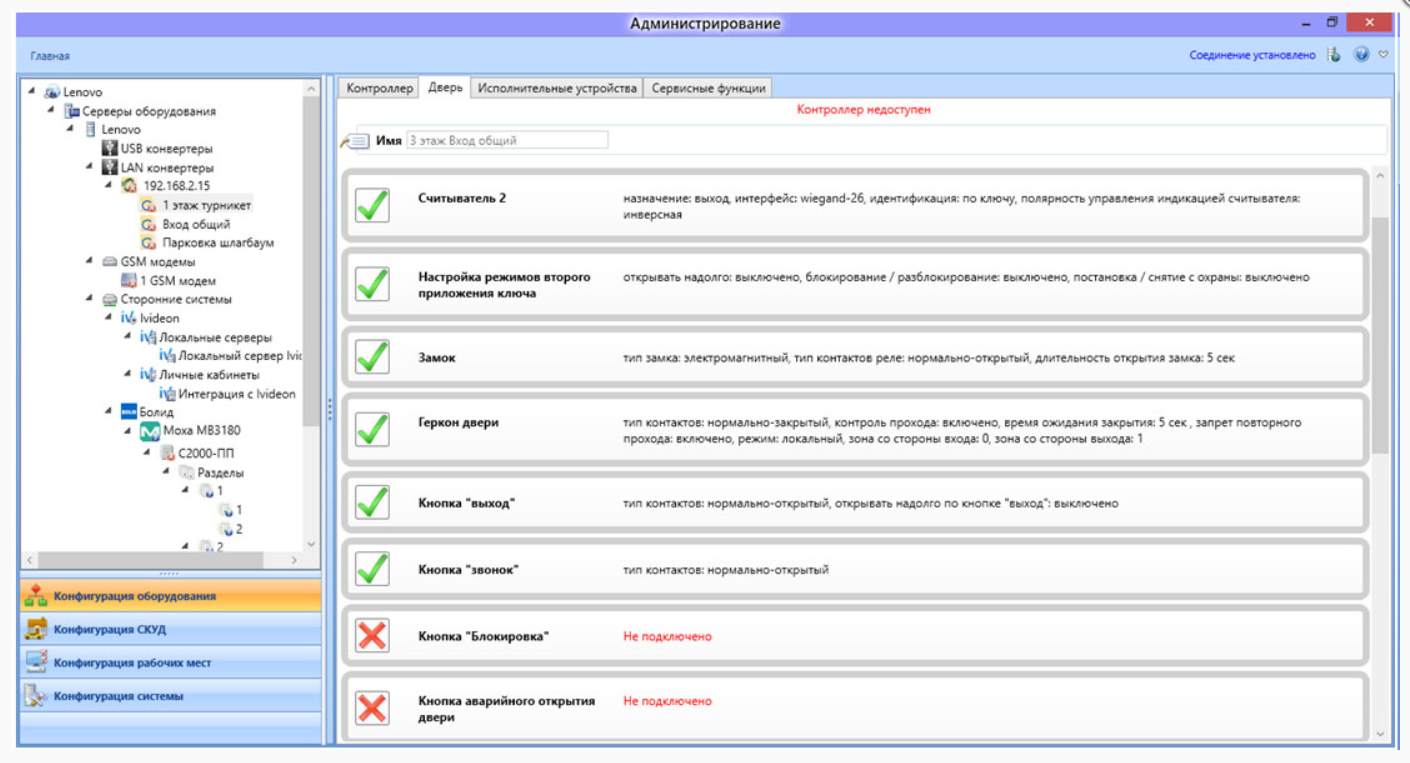This screenshot has width=1410, height=763.
Task: Click the connection status icon near help
Action: 1333,55
